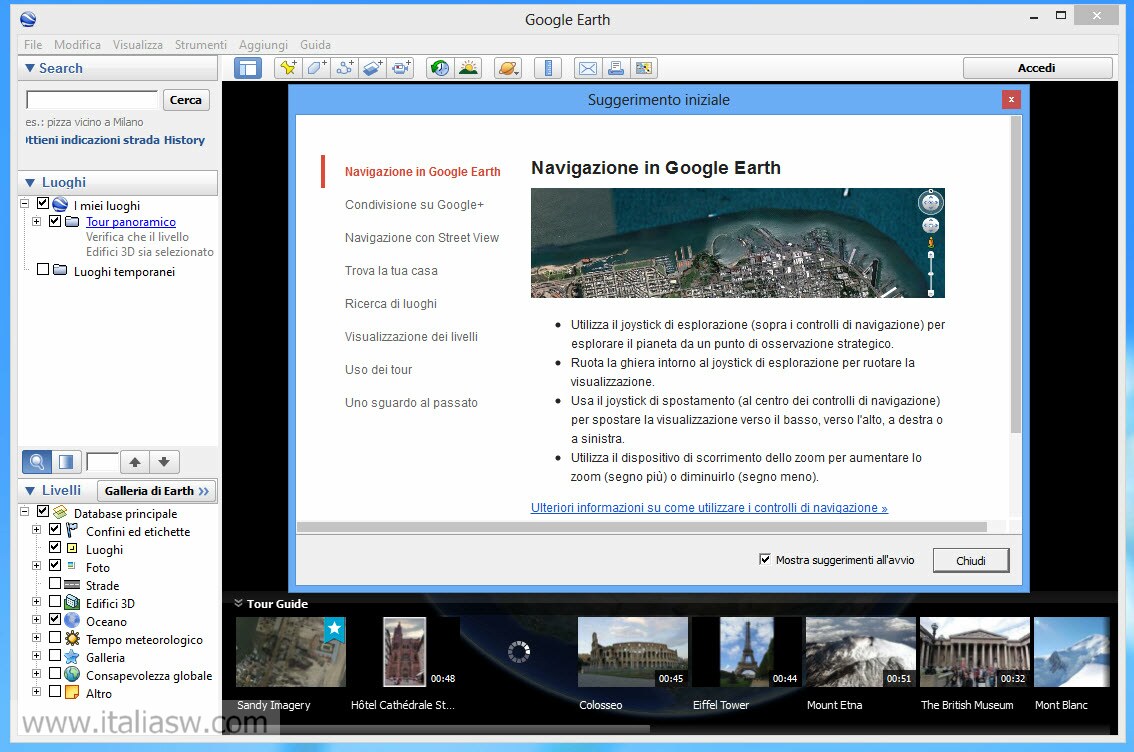Enable the Altro layer checkbox
Viewport: 1134px width, 752px height.
pyautogui.click(x=55, y=691)
